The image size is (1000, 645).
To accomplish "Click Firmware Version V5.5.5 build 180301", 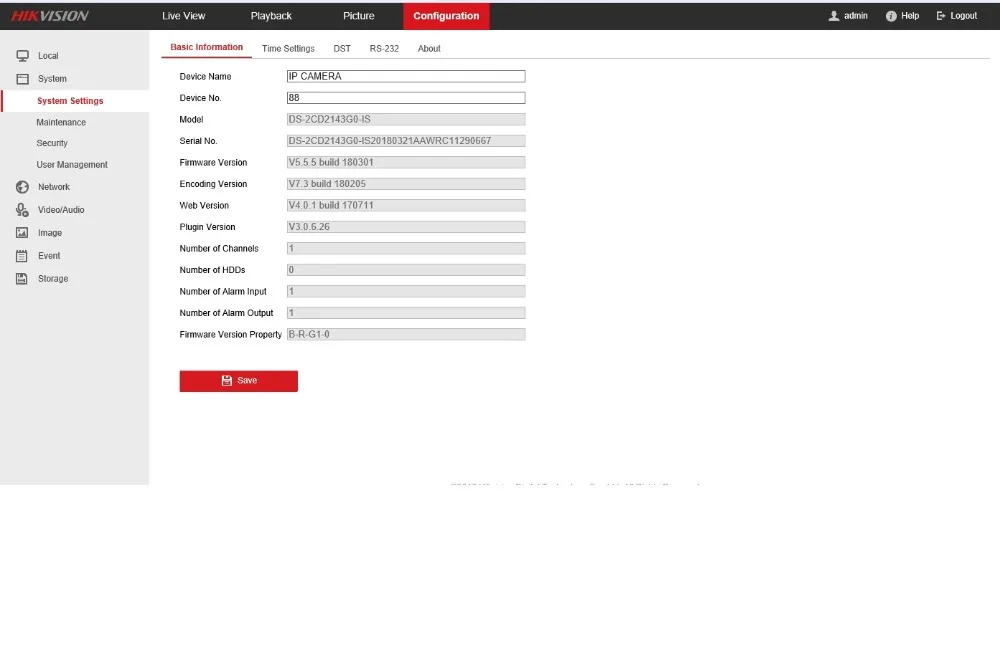I will [406, 163].
